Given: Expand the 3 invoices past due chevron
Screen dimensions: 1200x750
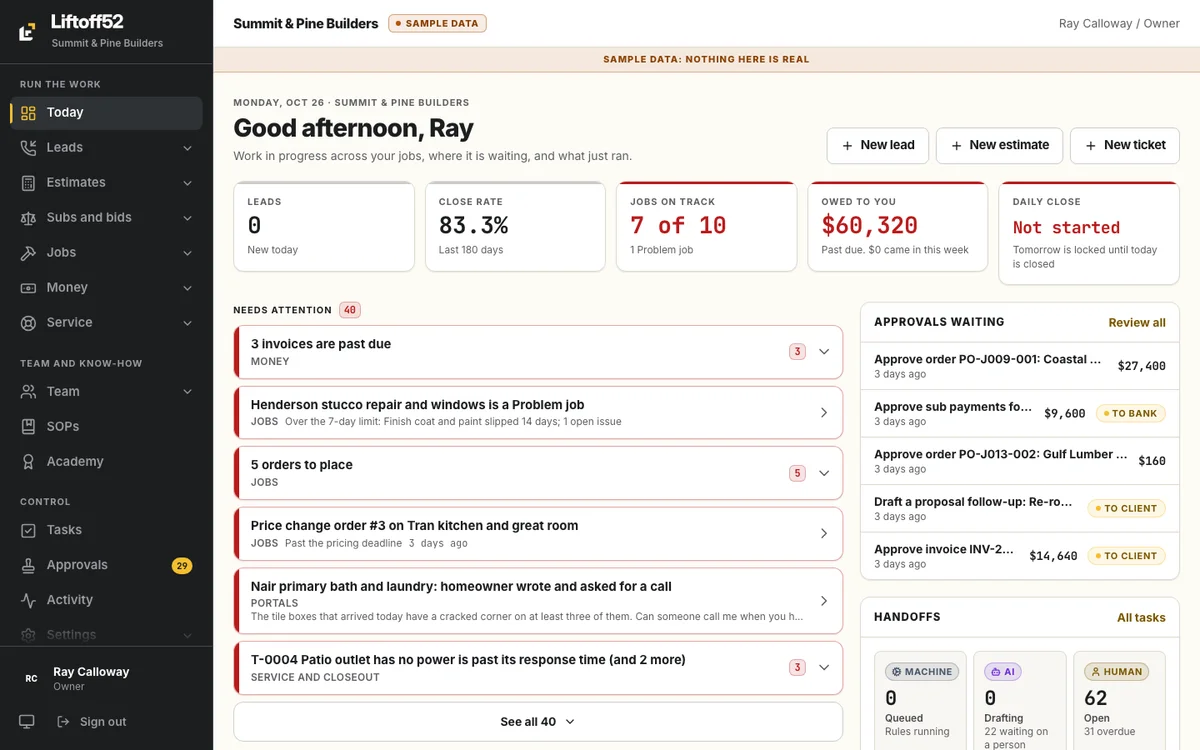Looking at the screenshot, I should (824, 352).
